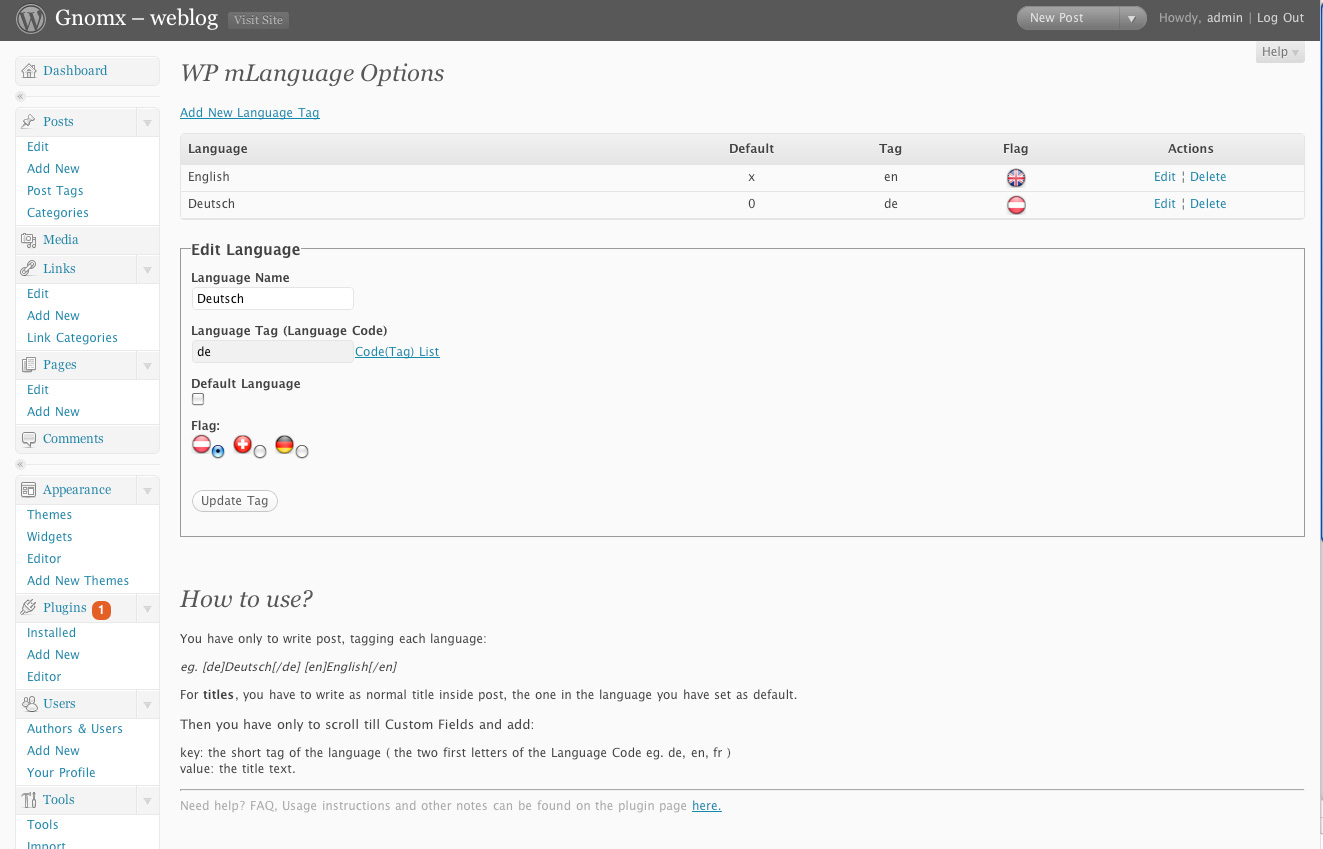
Task: Open Themes under Appearance
Action: pyautogui.click(x=50, y=515)
